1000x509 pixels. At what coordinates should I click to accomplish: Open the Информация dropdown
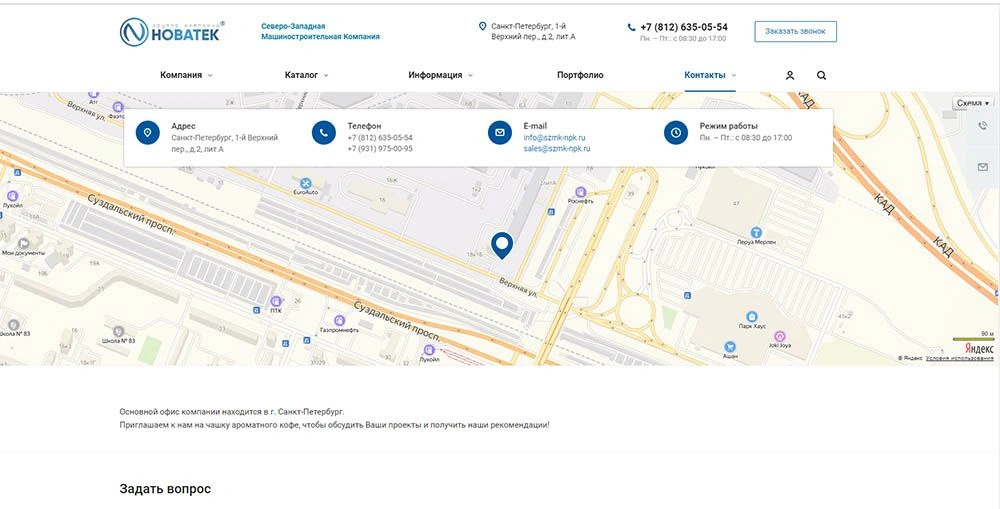click(440, 75)
